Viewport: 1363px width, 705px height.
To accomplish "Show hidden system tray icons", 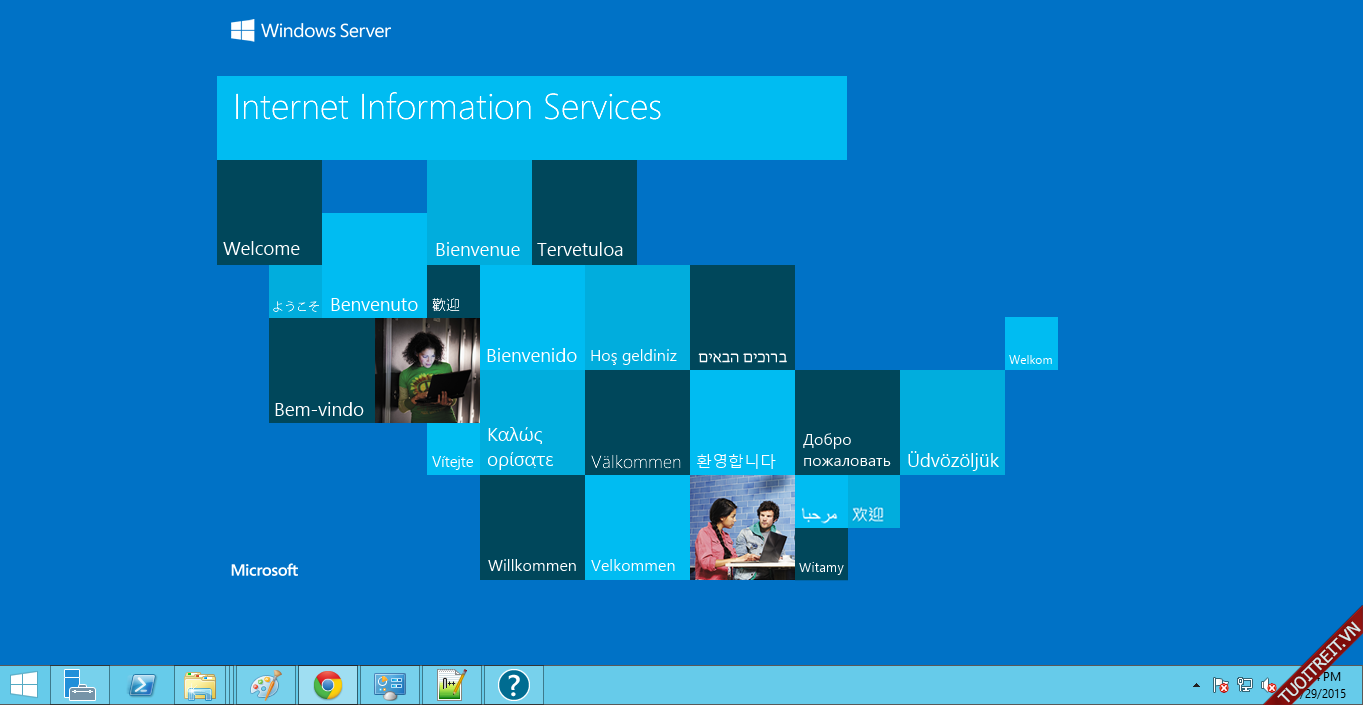I will (1196, 685).
